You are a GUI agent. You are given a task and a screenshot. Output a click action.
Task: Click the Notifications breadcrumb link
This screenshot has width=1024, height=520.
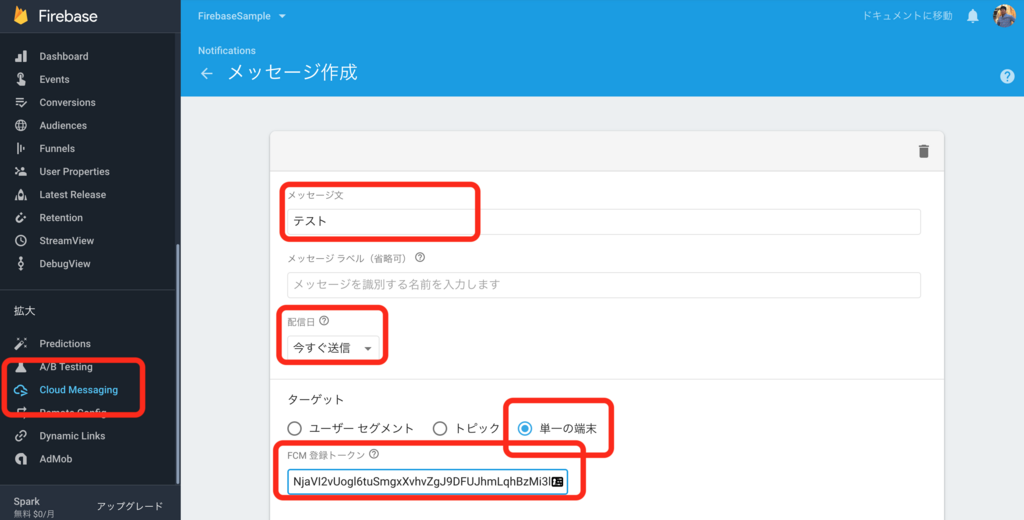(x=227, y=50)
